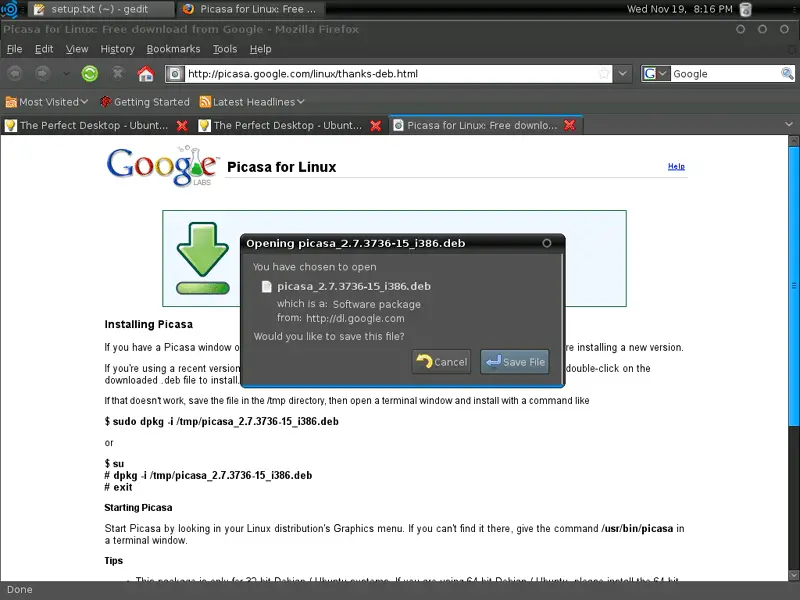Click the dialog file name picasa_2.7.3736-15_i386.deb
The image size is (800, 600).
point(354,287)
